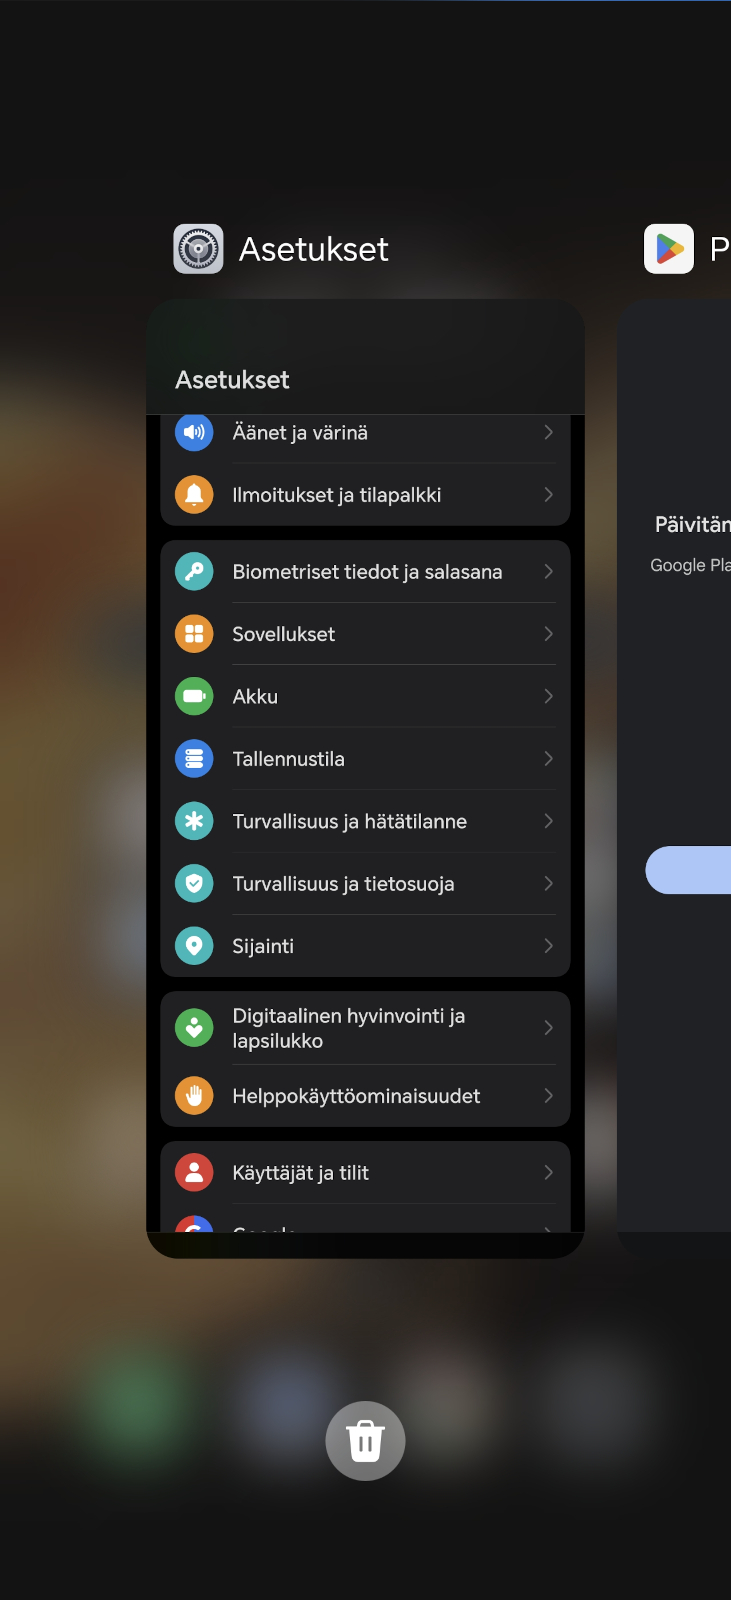Tap the trash icon to clear recents
This screenshot has width=731, height=1600.
(365, 1440)
